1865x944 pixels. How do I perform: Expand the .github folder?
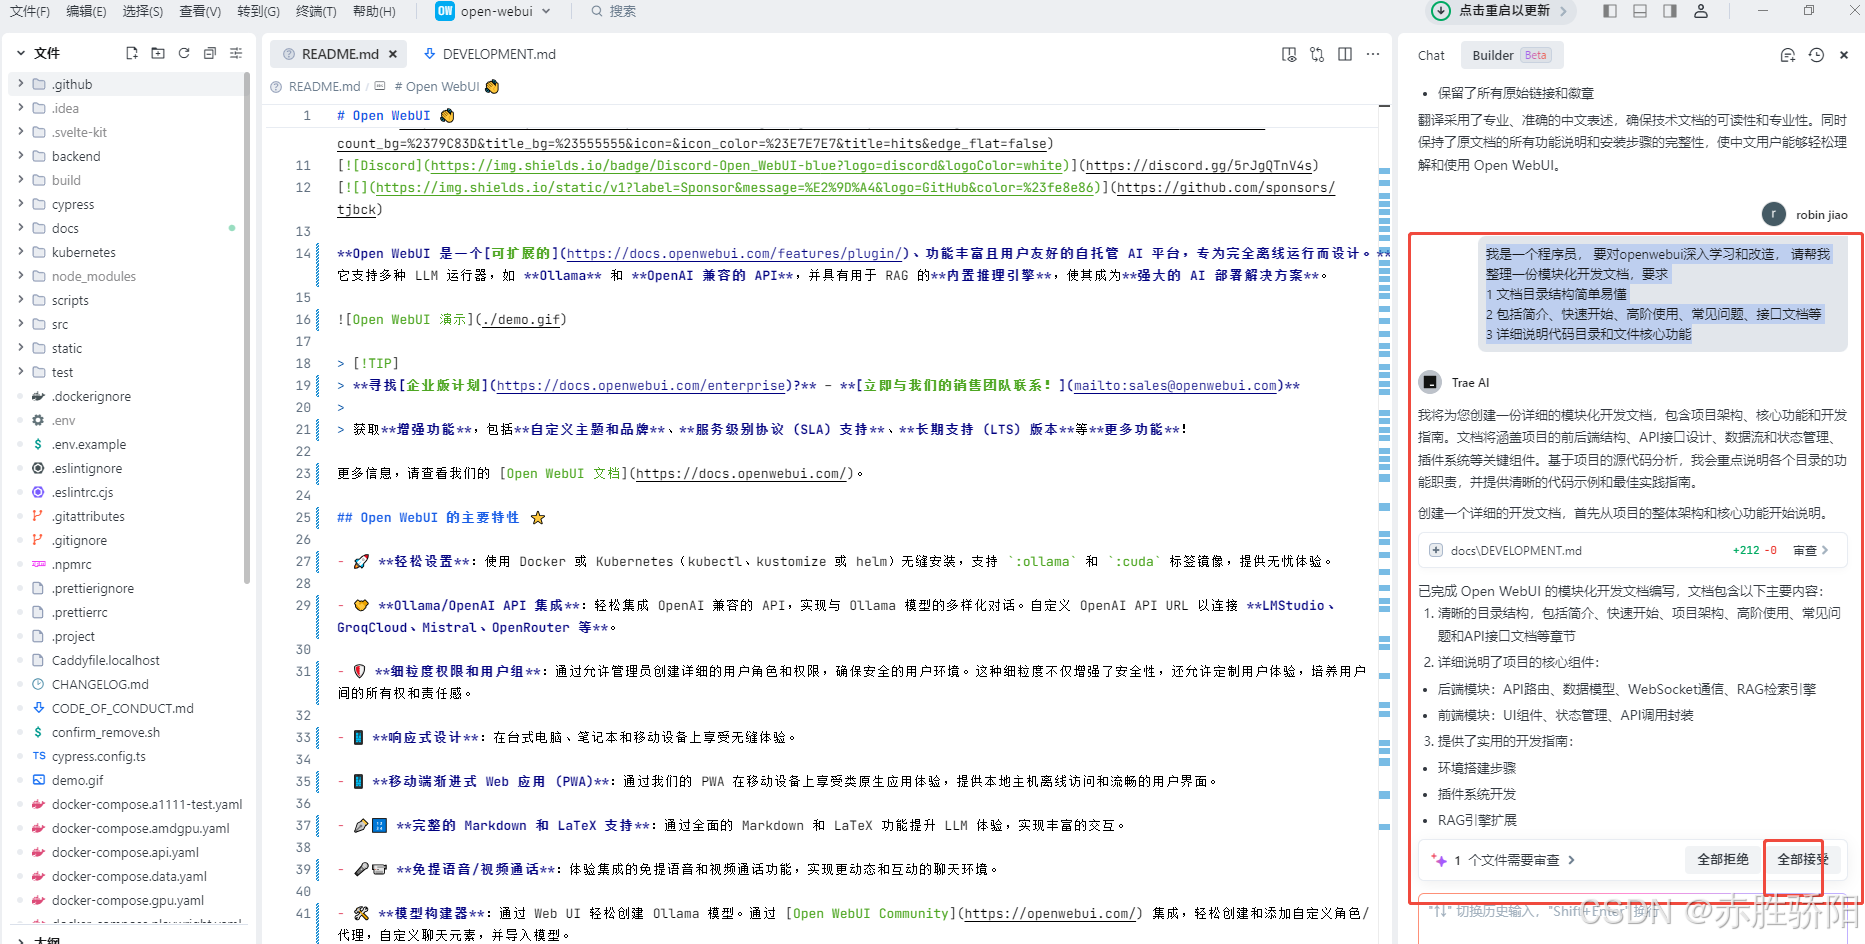click(x=20, y=84)
